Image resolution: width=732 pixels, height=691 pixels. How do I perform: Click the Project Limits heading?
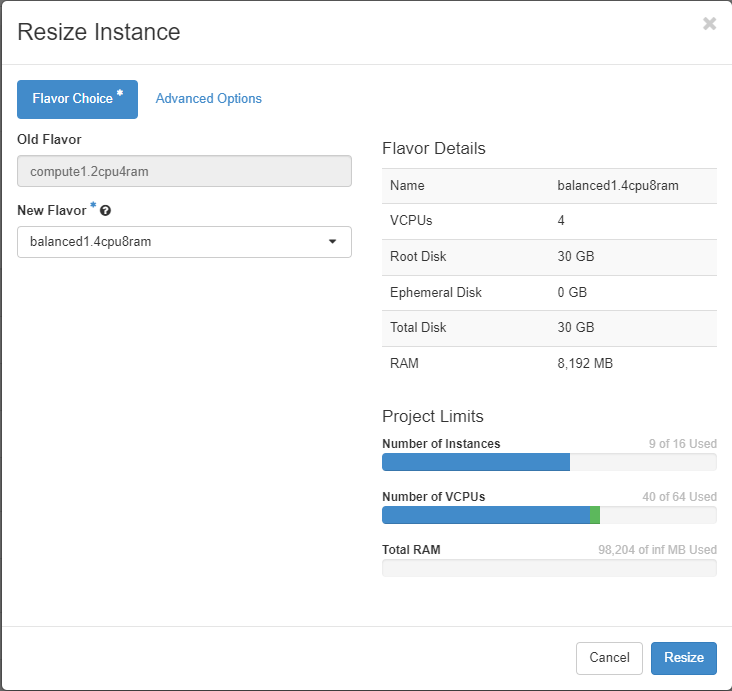click(432, 416)
